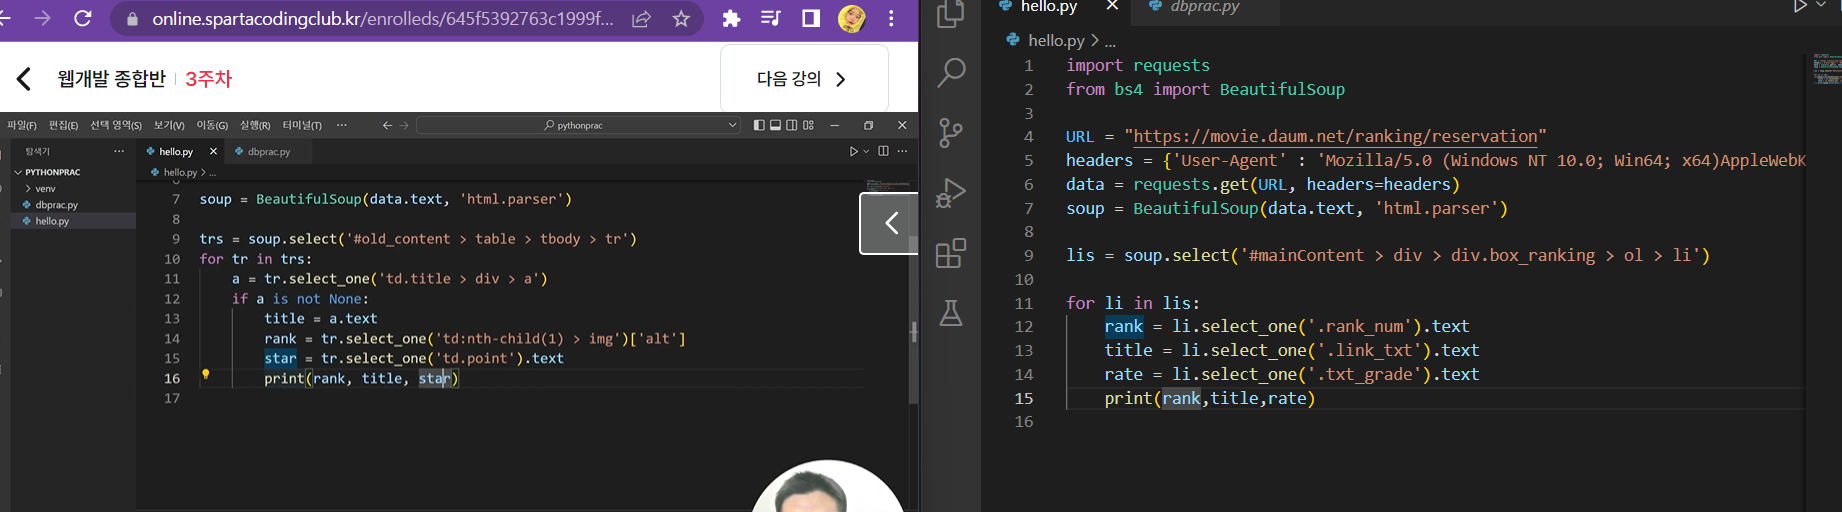Open browser profile avatar
The image size is (1842, 512).
point(852,19)
